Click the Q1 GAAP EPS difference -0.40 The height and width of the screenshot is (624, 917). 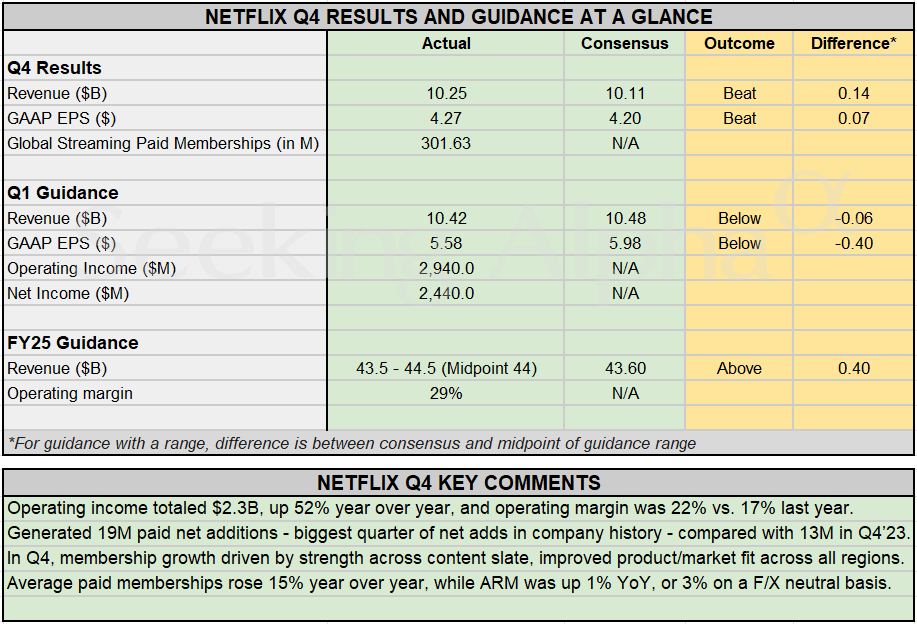point(854,243)
